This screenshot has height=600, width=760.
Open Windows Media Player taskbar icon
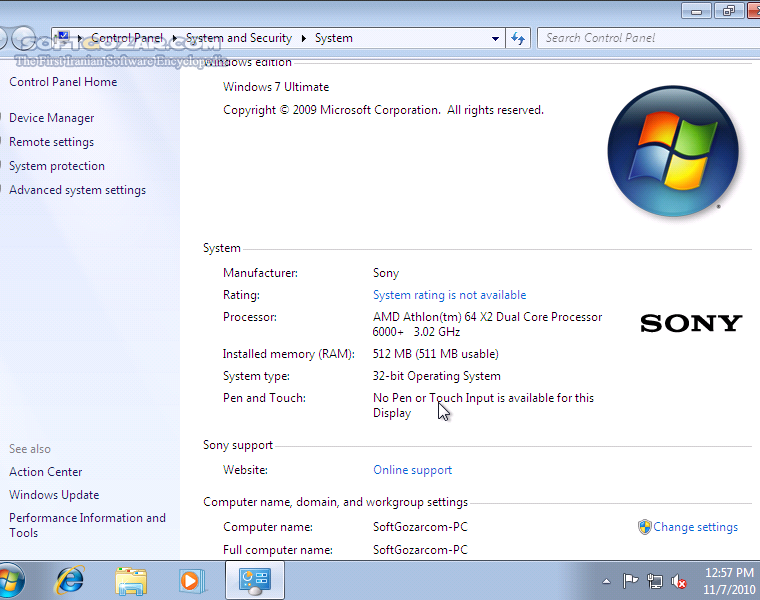(x=191, y=581)
